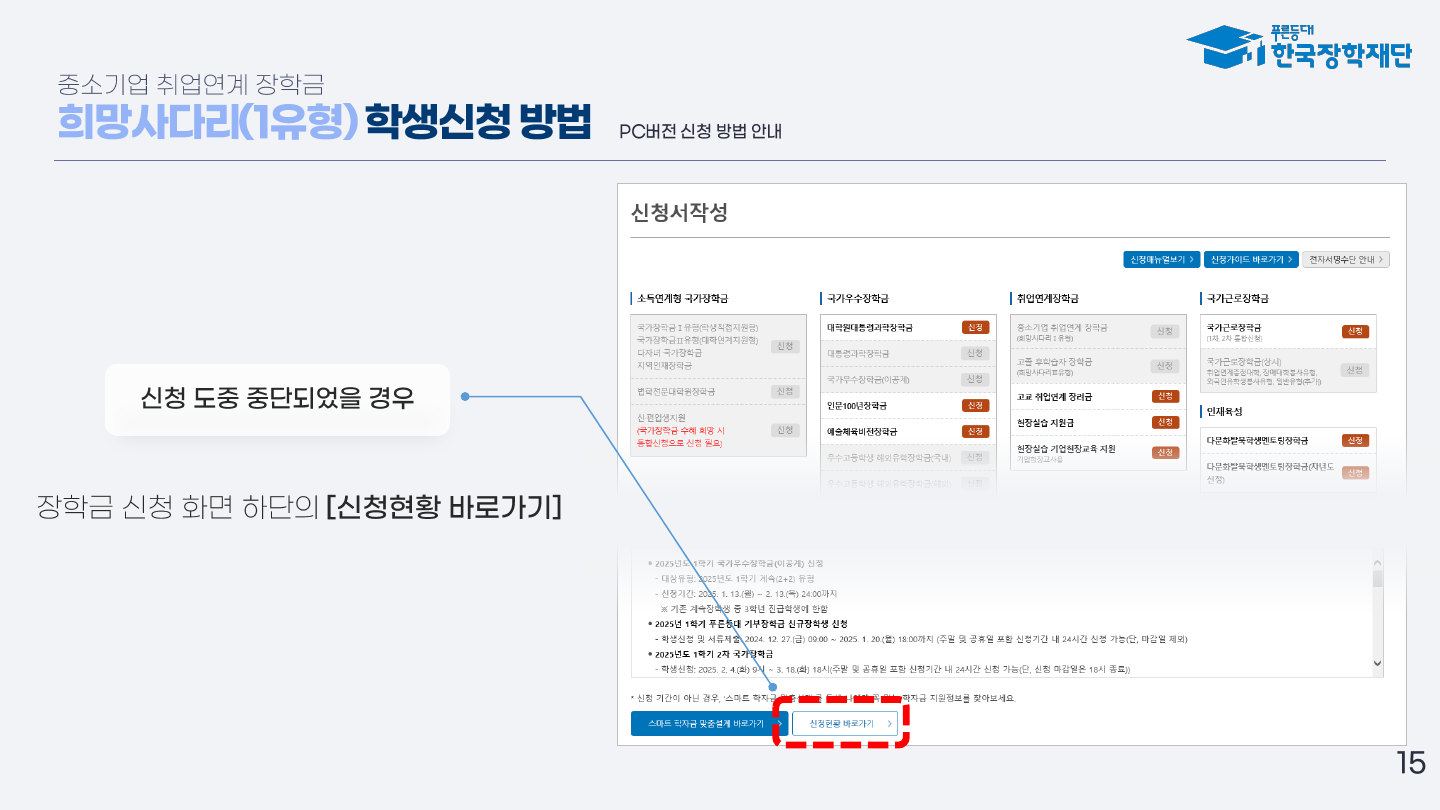Click notice list scrollbar down arrow
Screen dimensions: 1440x810
[1377, 663]
